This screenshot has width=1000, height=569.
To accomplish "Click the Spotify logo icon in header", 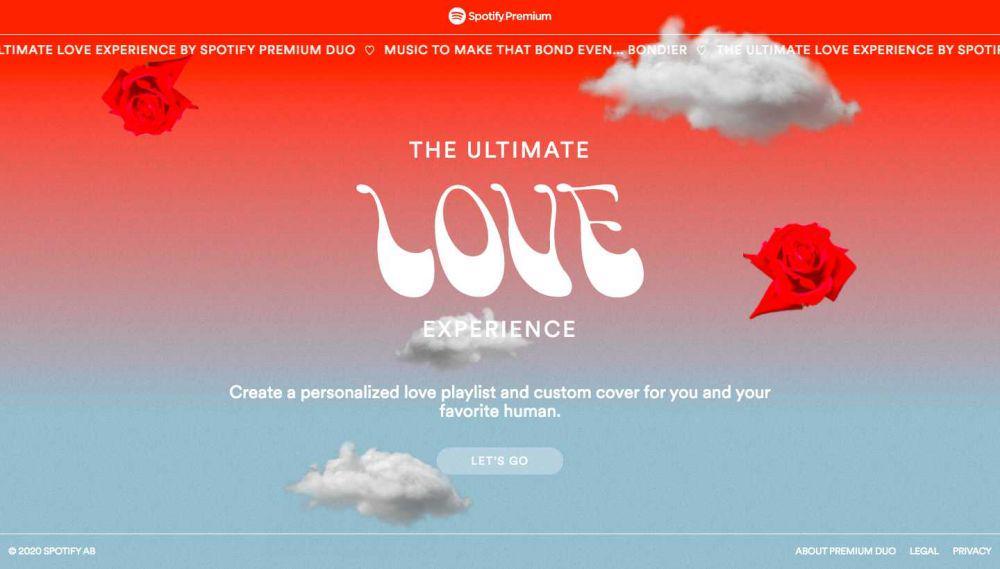I will 457,16.
